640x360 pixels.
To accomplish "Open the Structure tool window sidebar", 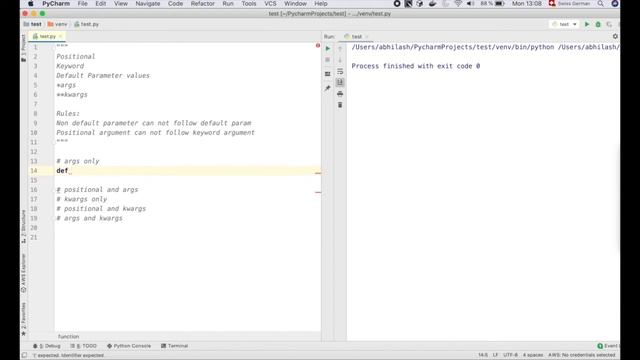I will click(24, 227).
